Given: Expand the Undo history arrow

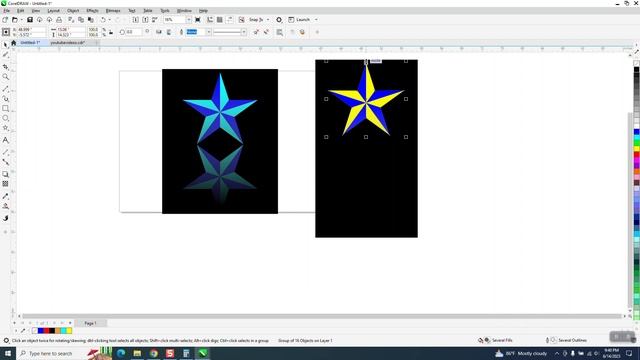Looking at the screenshot, I should pos(109,20).
